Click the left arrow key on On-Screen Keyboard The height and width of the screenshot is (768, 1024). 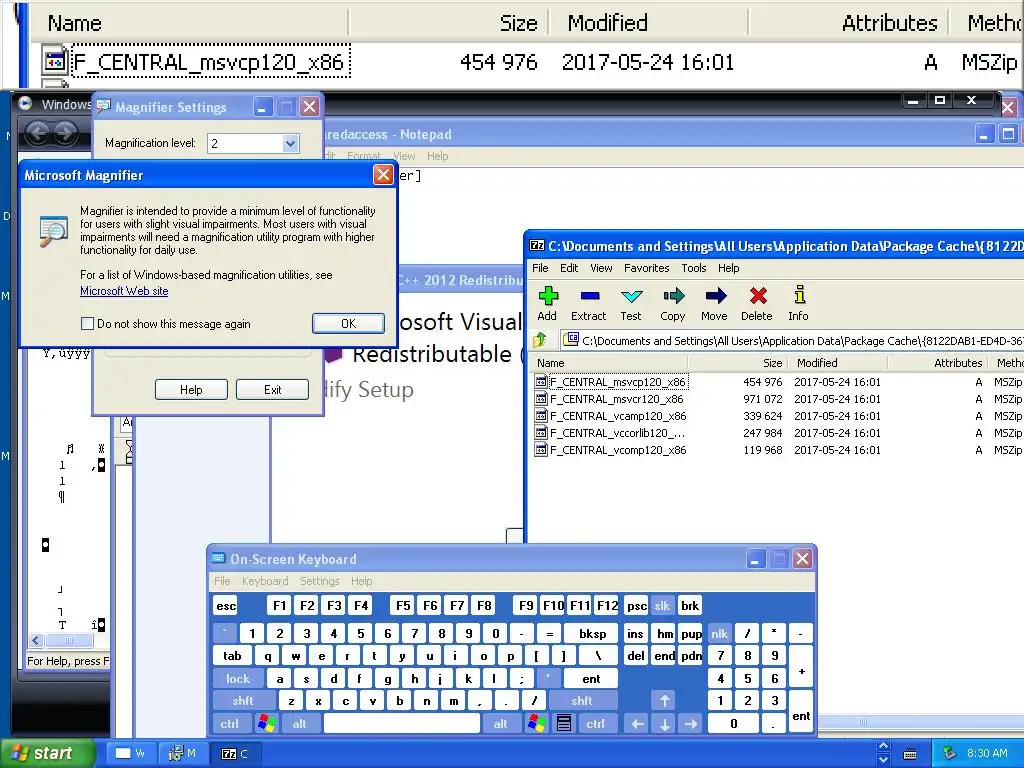[637, 724]
